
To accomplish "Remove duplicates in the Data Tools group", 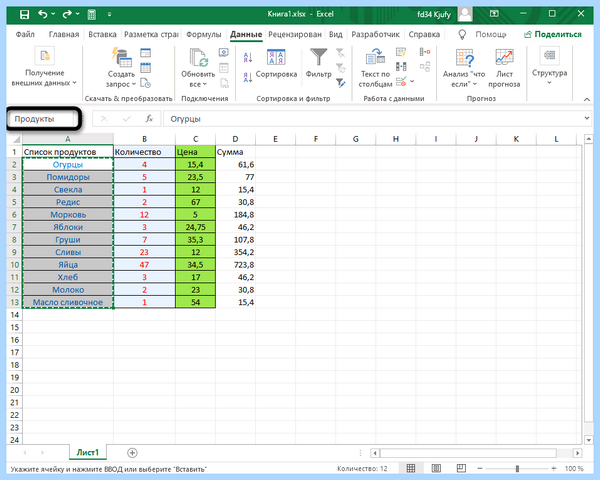I will click(x=401, y=67).
